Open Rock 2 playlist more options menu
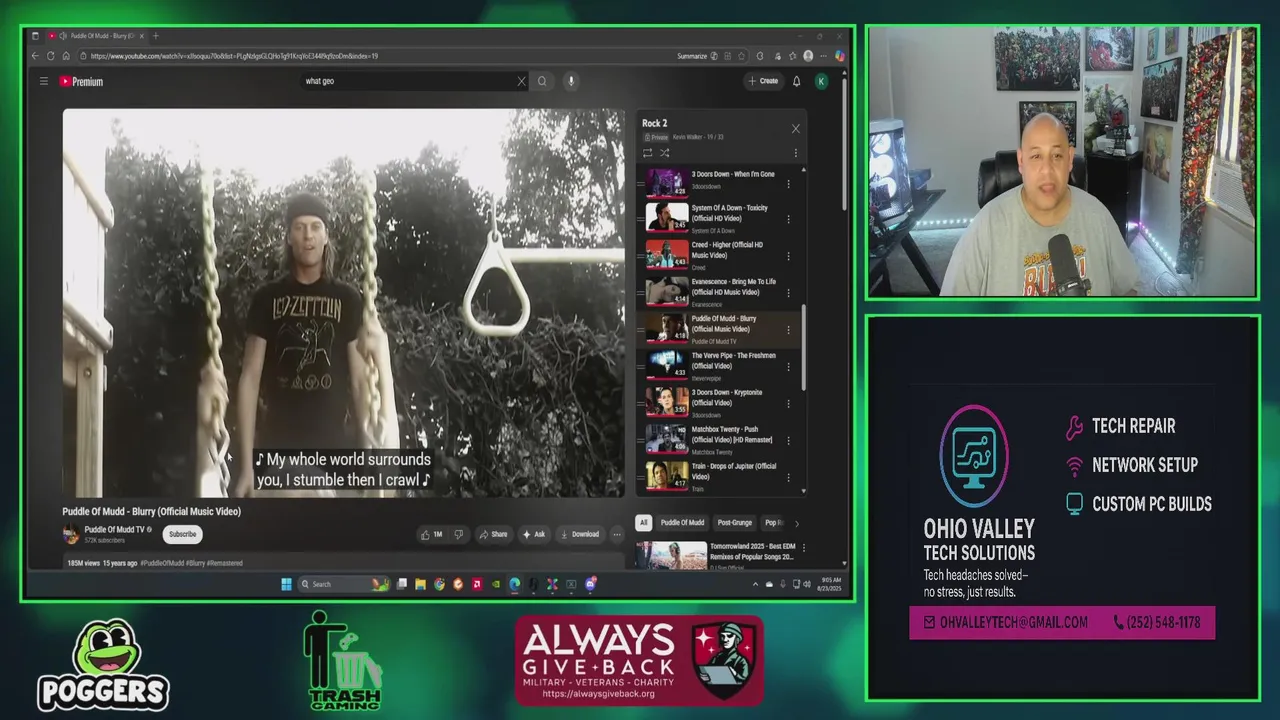Image resolution: width=1280 pixels, height=720 pixels. [x=796, y=153]
